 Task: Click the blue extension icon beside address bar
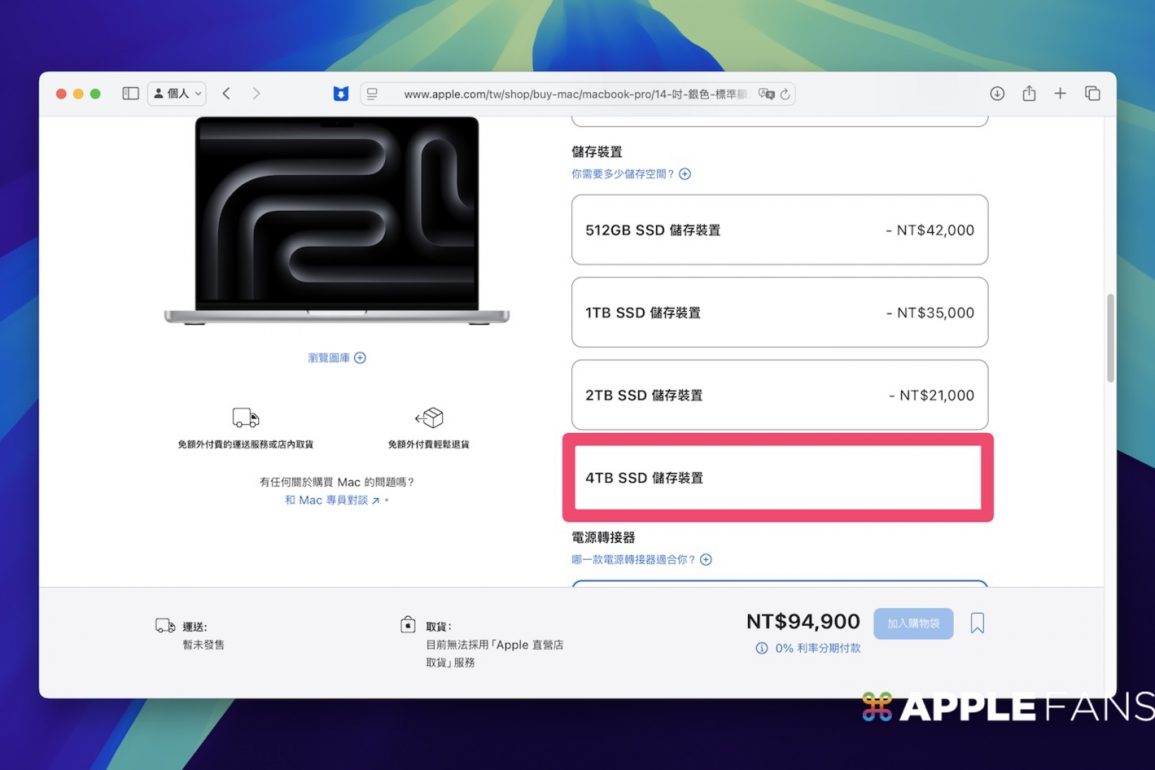click(x=341, y=94)
